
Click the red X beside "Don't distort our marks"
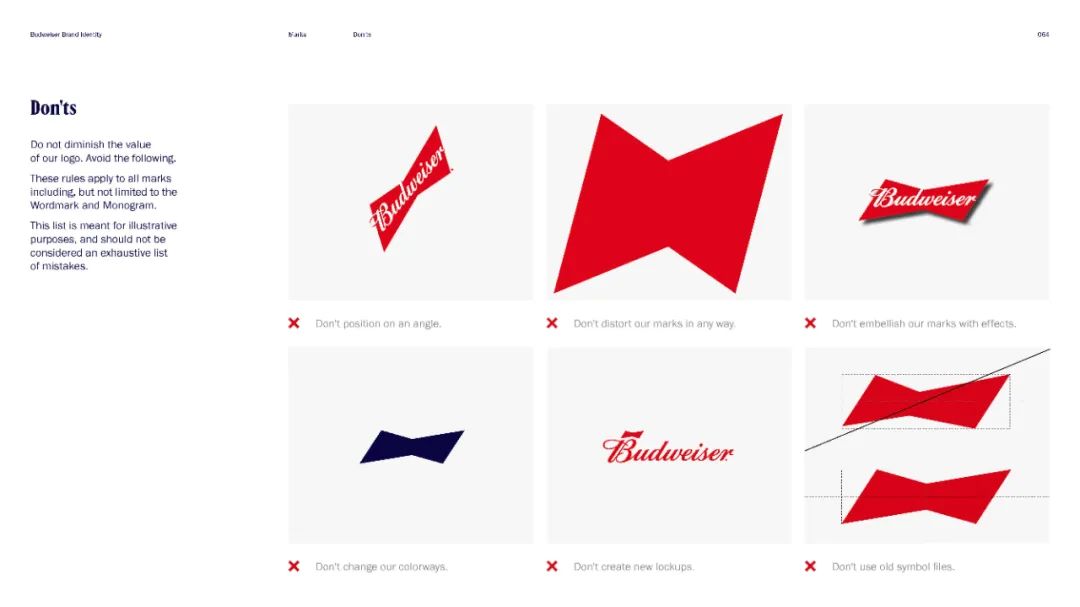pos(552,323)
